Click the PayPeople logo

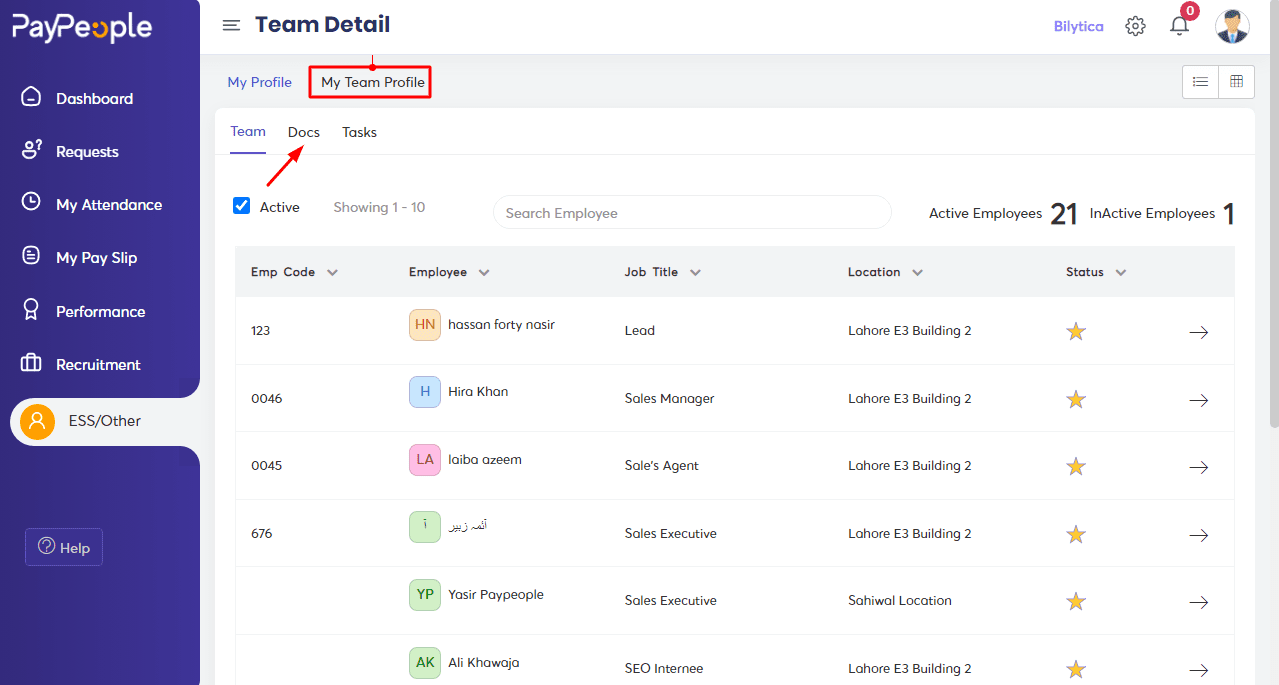coord(82,27)
